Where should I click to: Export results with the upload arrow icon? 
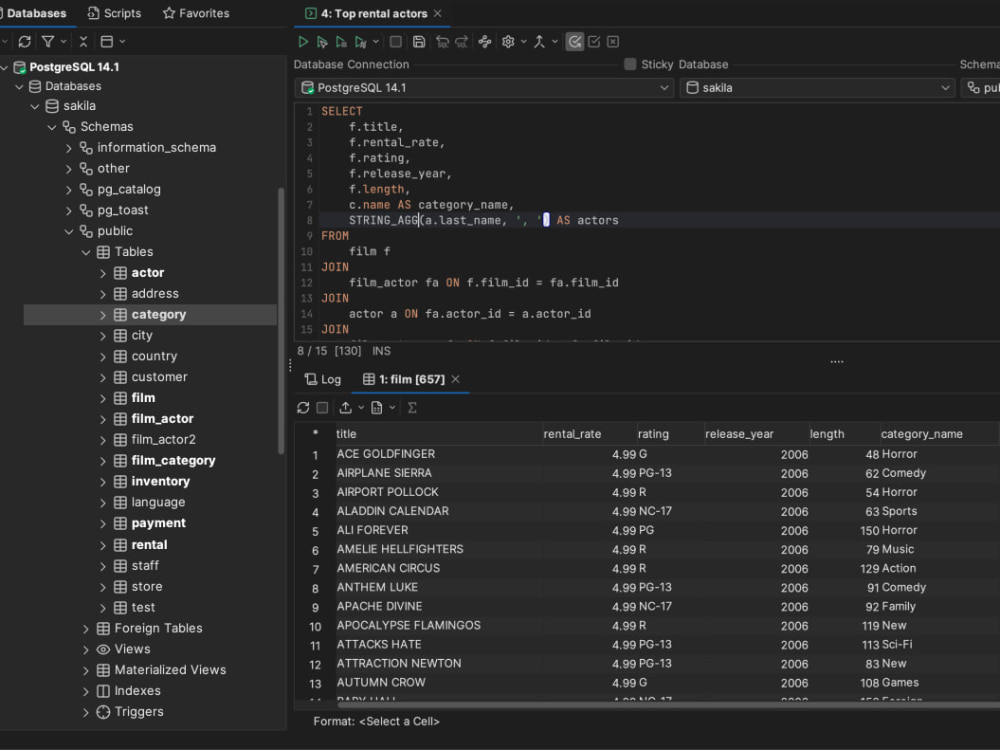tap(346, 408)
